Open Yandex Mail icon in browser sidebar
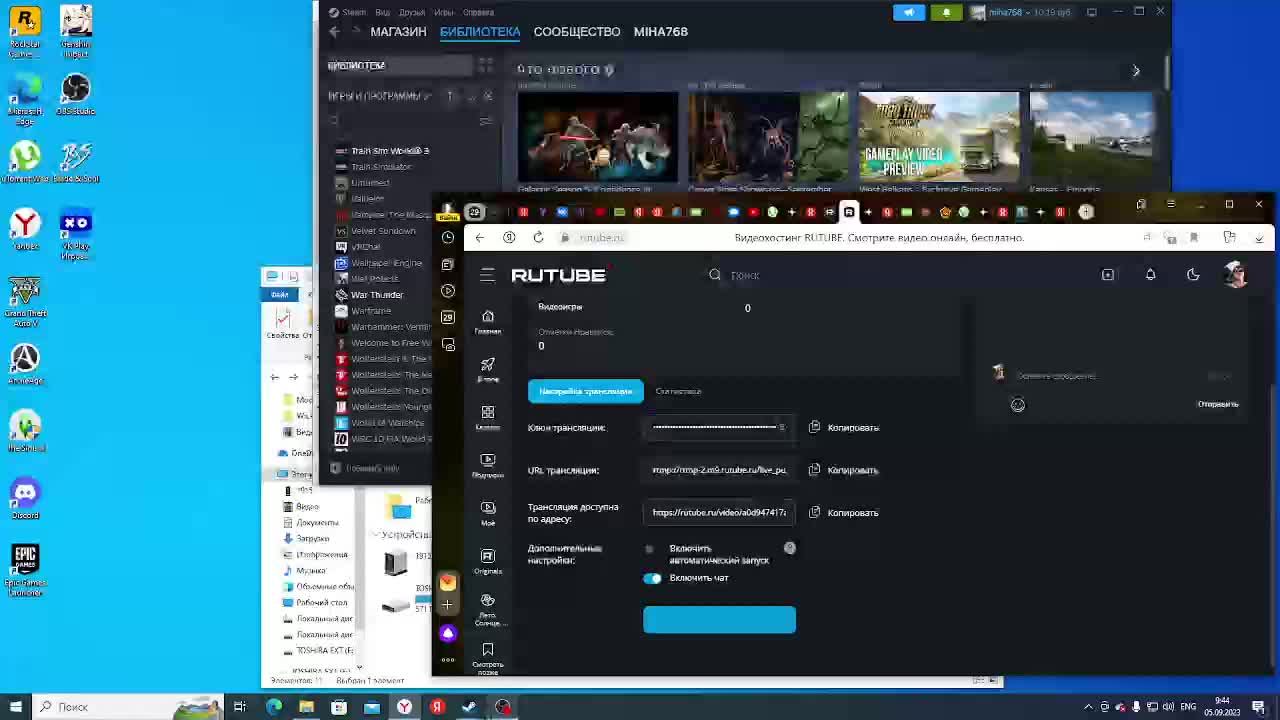 click(x=448, y=582)
